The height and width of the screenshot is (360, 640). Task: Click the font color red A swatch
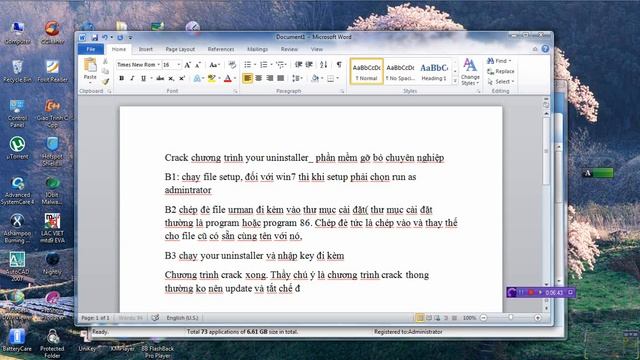228,78
